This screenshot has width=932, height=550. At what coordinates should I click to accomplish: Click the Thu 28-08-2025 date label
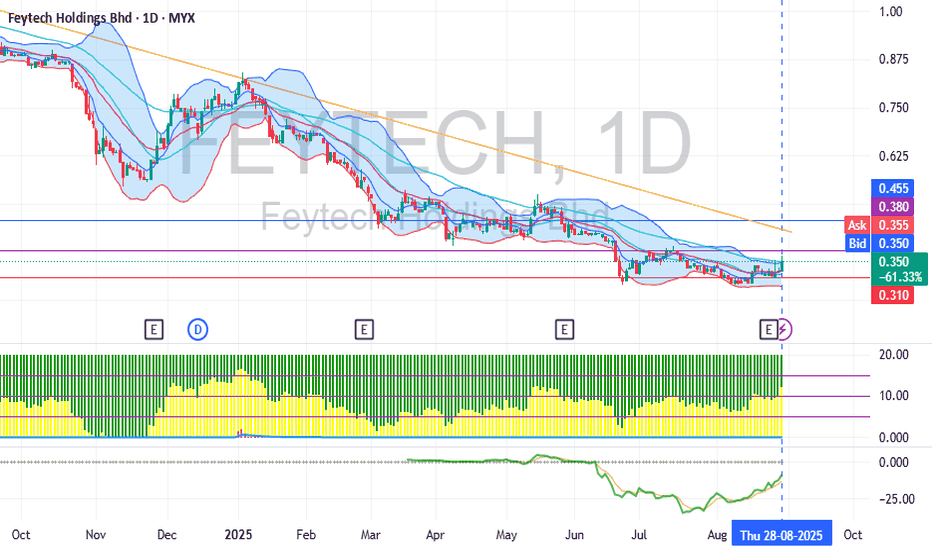tap(782, 535)
